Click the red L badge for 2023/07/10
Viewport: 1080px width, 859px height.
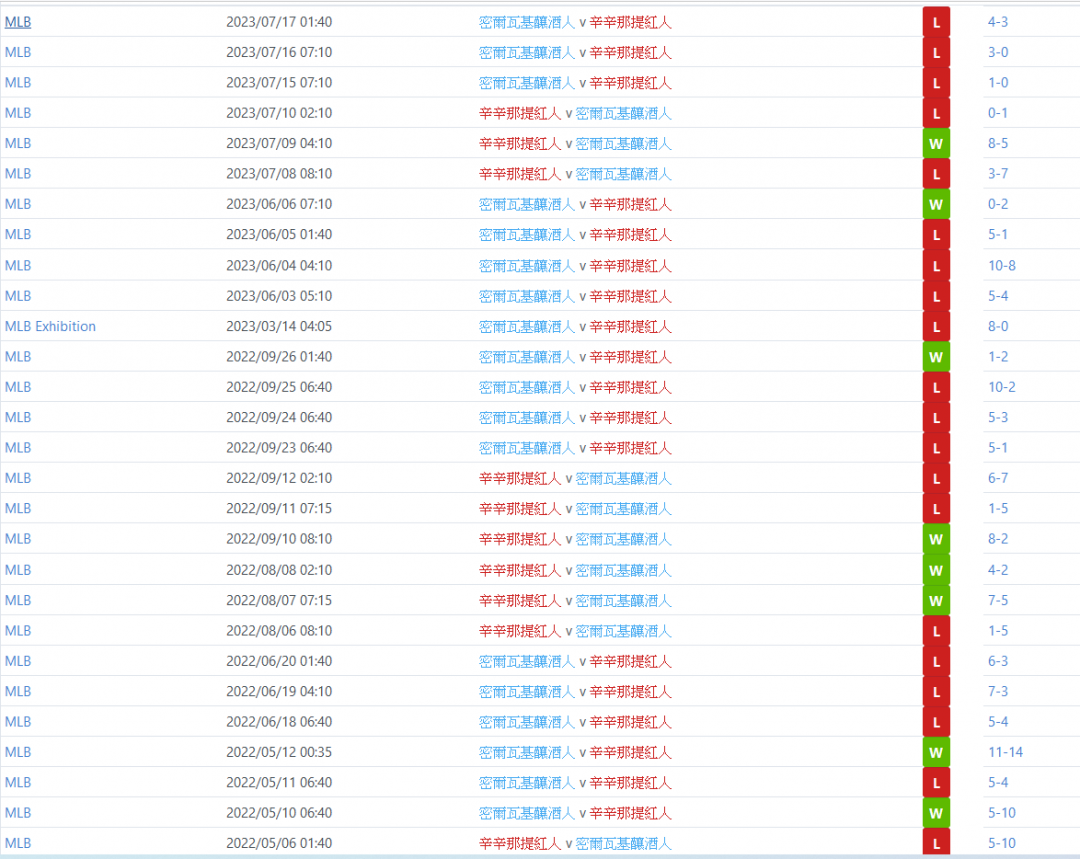(936, 114)
